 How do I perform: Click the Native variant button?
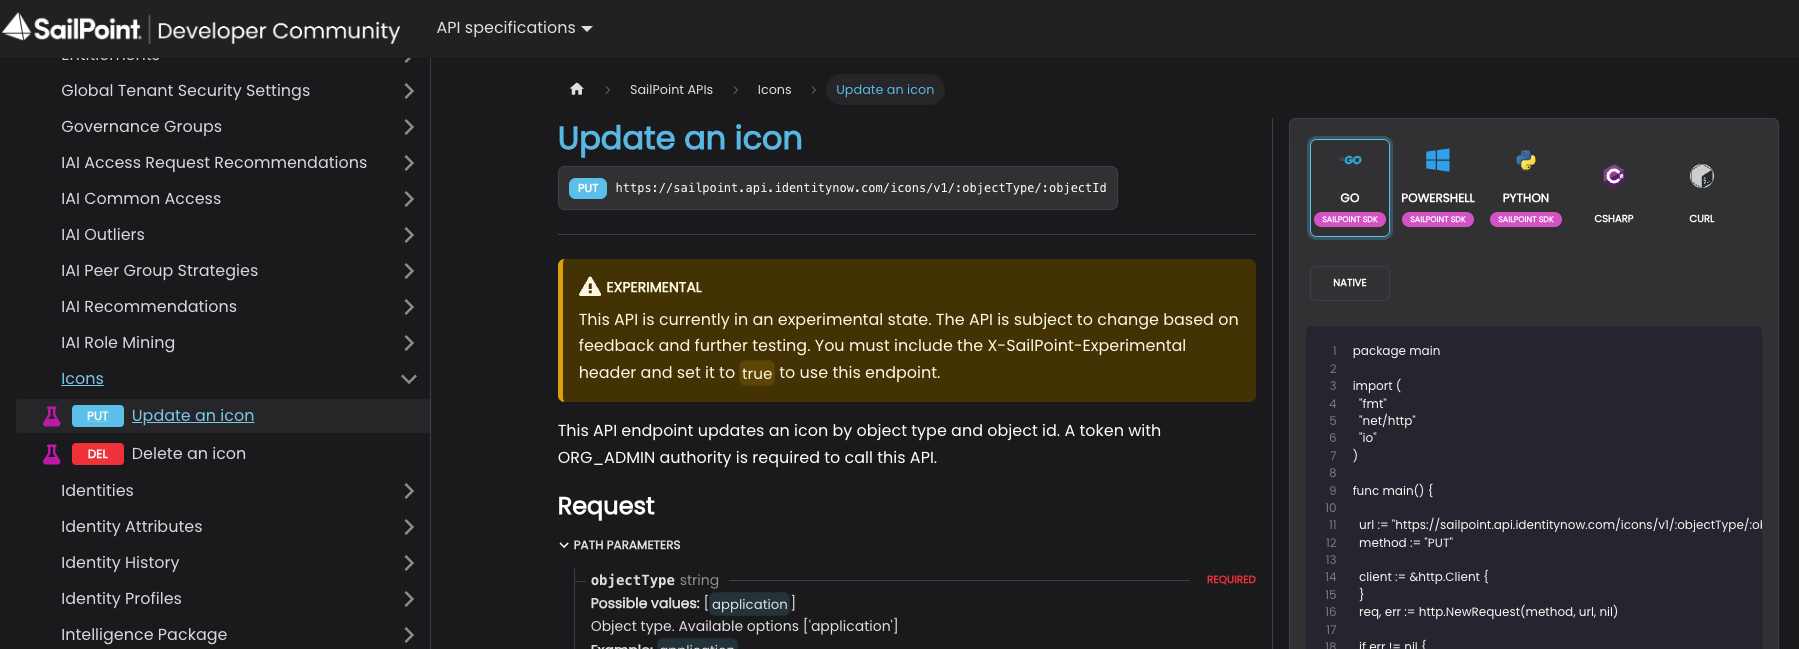coord(1350,283)
